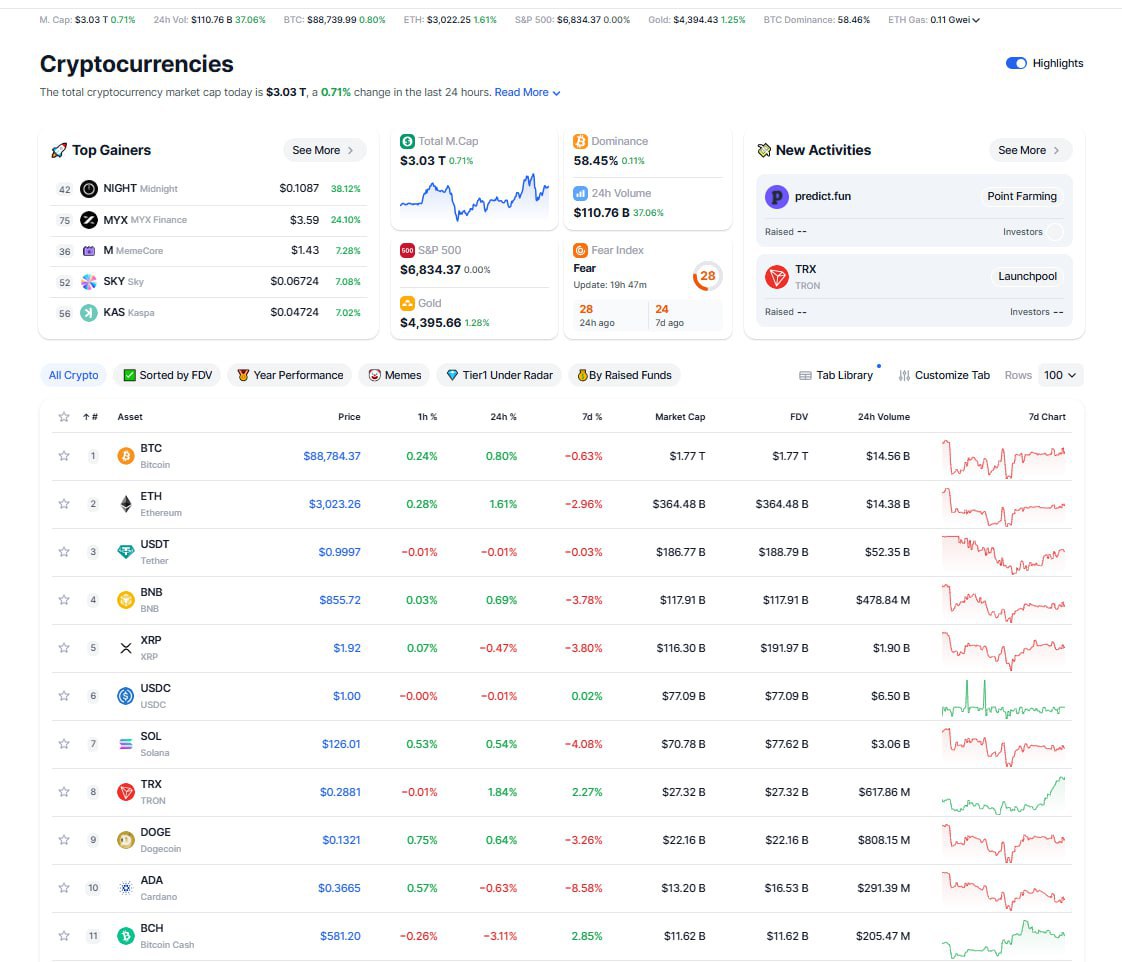
Task: Expand the Read More description
Action: click(x=527, y=92)
